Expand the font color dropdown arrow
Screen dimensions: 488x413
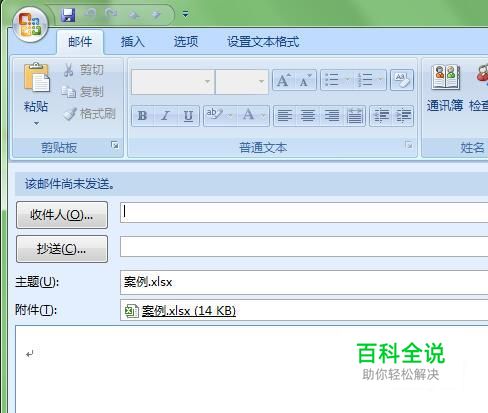pos(263,116)
